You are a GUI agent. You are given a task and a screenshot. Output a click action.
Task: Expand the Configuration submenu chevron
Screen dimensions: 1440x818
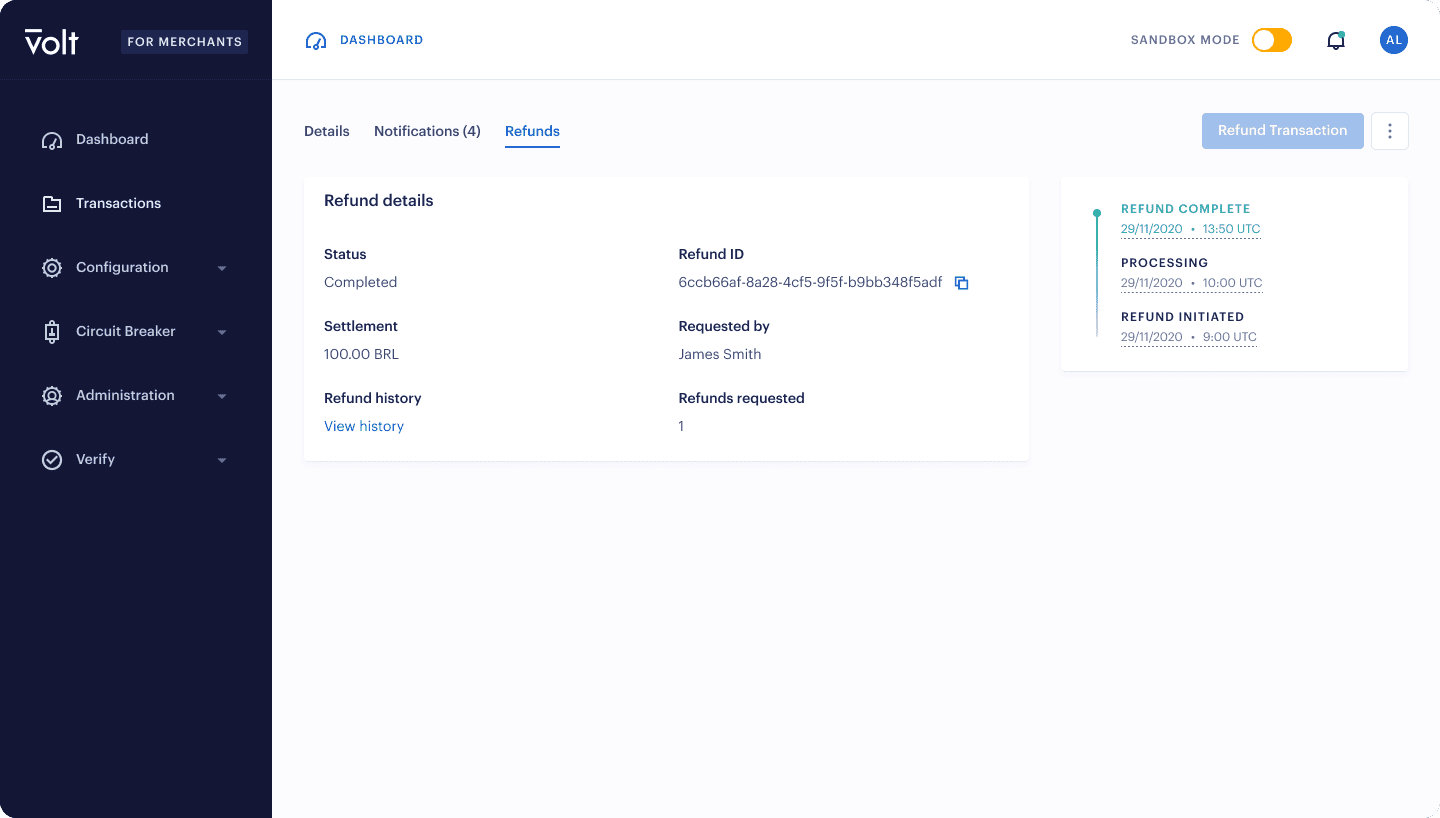[x=222, y=268]
